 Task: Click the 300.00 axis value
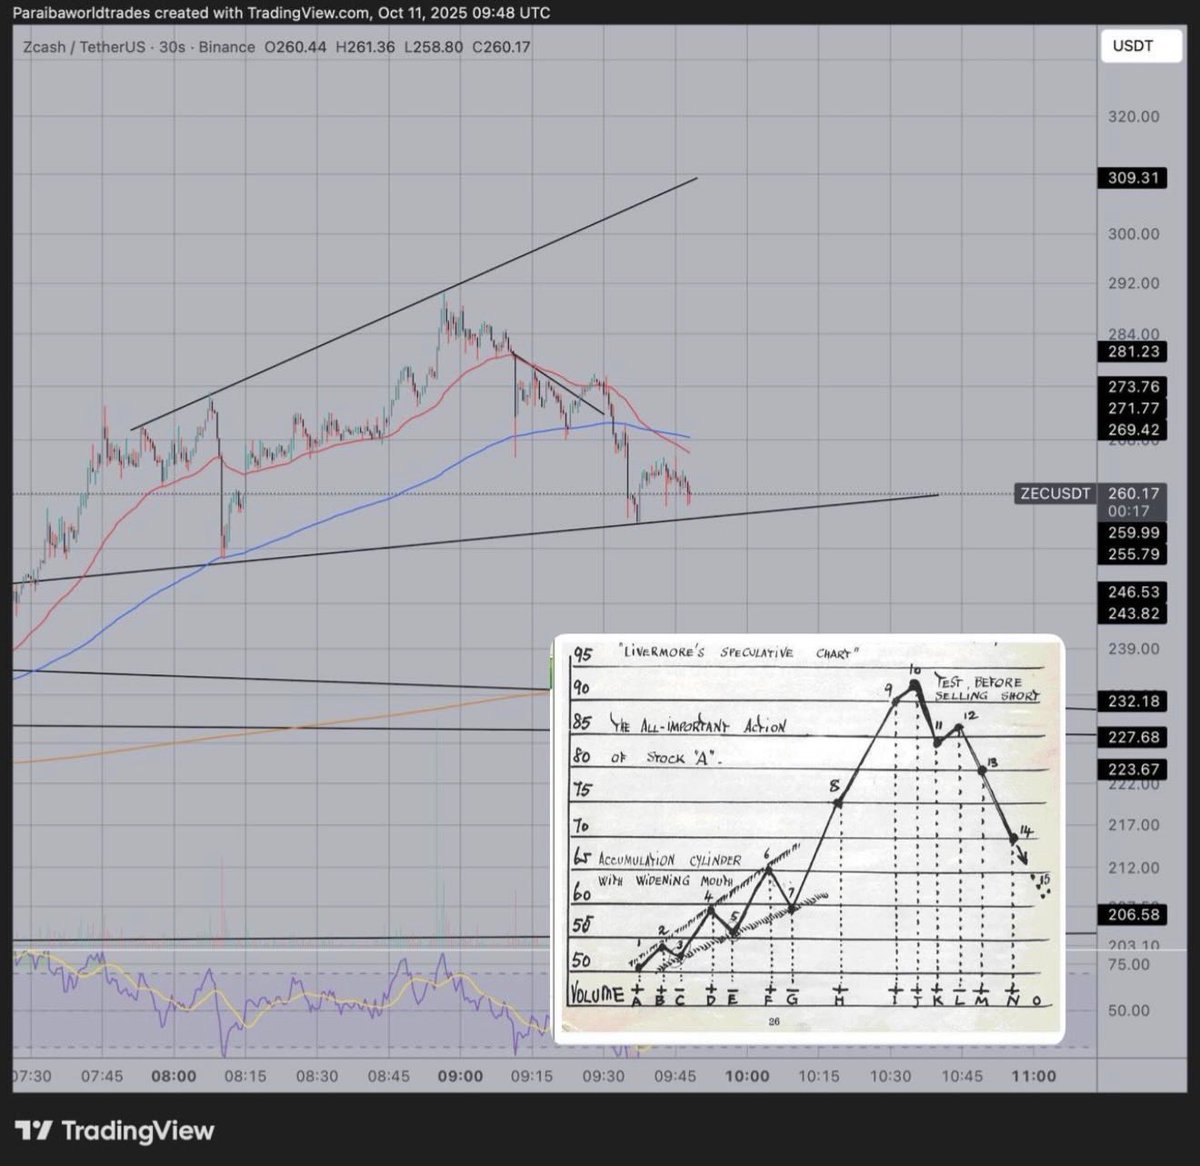(1133, 234)
